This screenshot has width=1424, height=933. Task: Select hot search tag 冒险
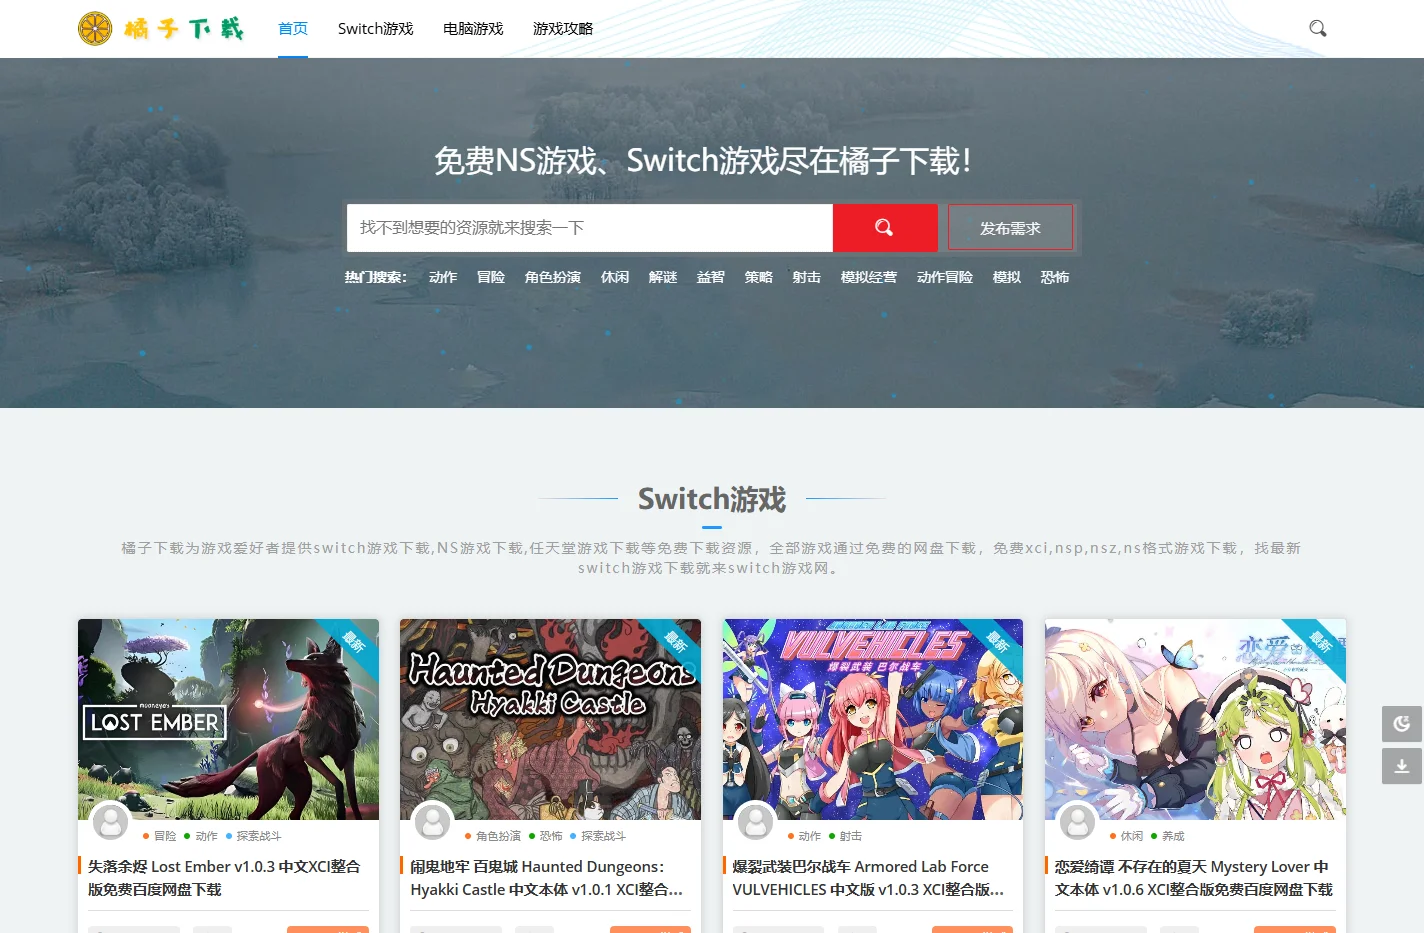pos(491,277)
